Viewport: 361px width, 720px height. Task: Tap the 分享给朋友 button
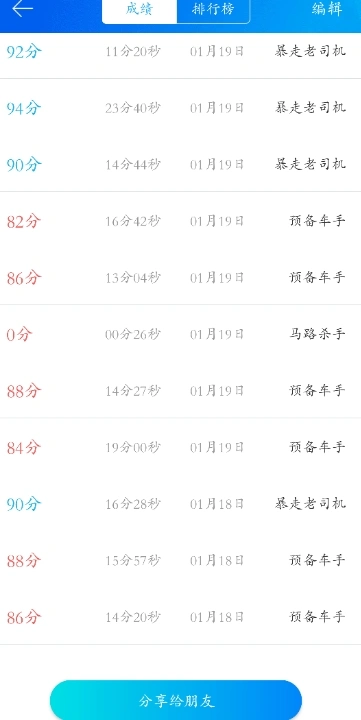pos(176,701)
